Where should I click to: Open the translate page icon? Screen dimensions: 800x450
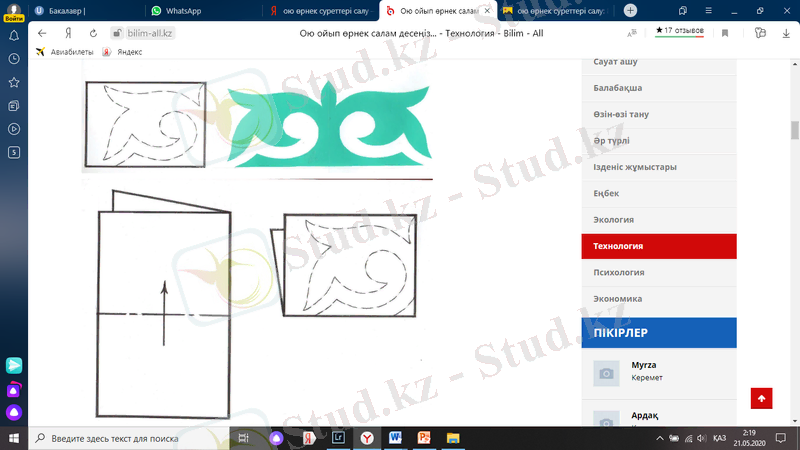pyautogui.click(x=632, y=33)
